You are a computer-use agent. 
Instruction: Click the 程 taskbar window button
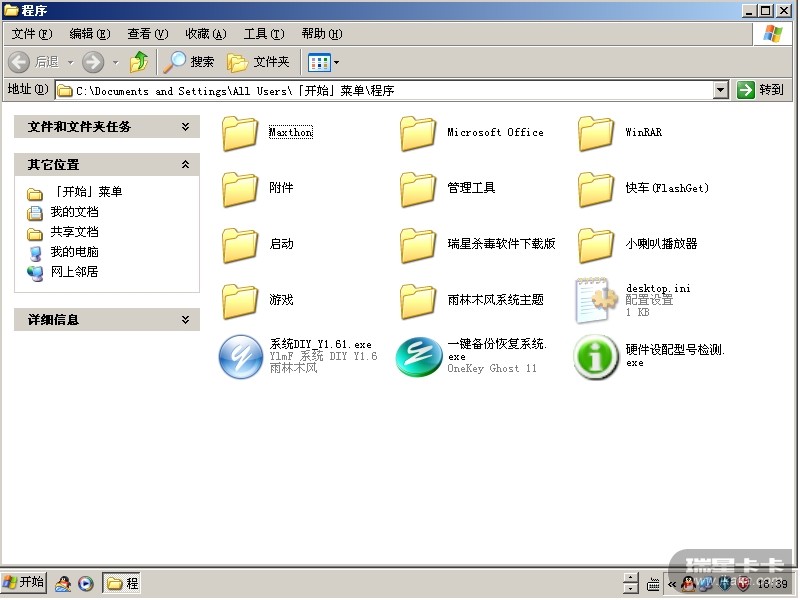click(121, 583)
